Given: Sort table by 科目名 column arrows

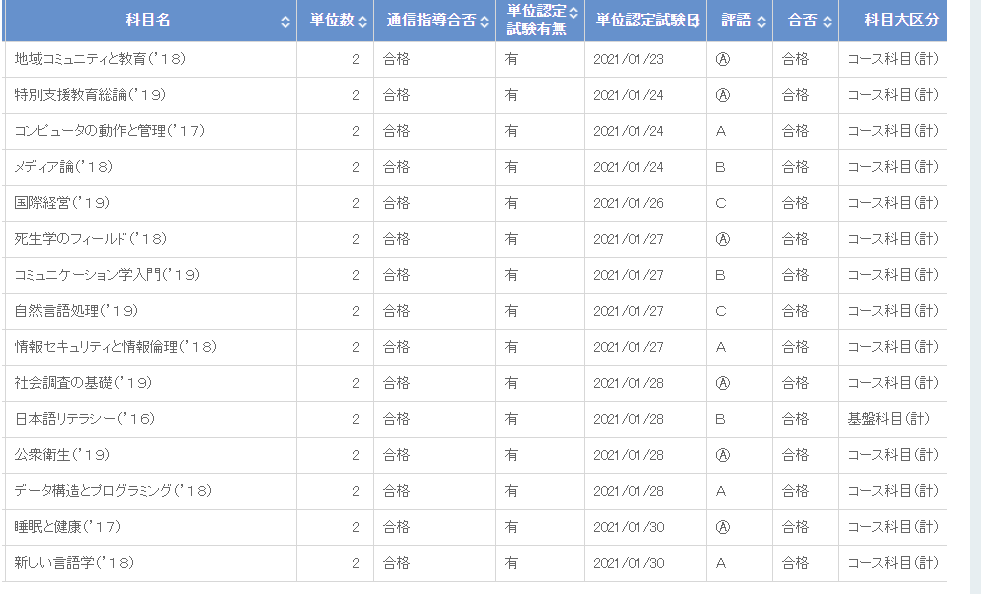Looking at the screenshot, I should tap(285, 22).
